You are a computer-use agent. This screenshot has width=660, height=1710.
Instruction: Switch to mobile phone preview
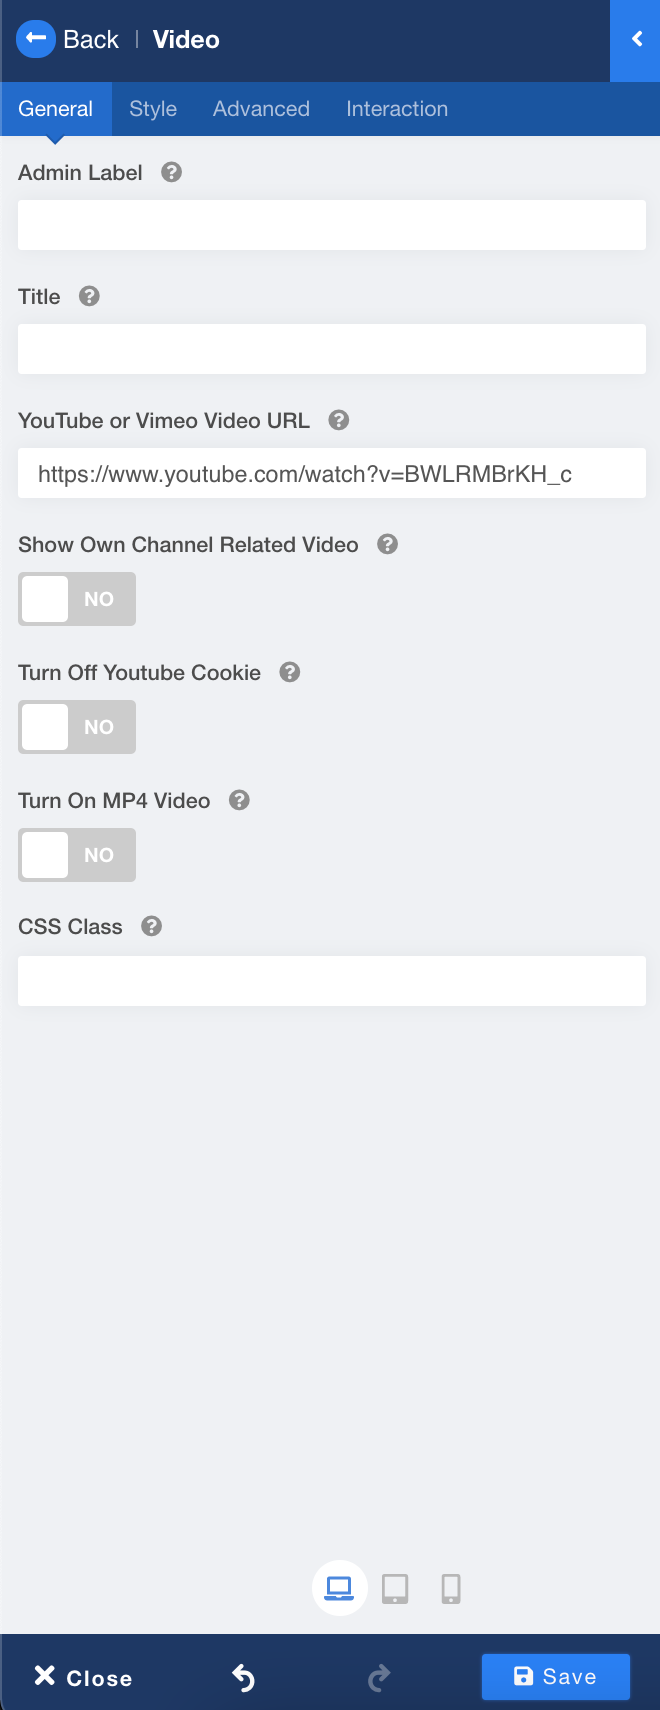451,1588
